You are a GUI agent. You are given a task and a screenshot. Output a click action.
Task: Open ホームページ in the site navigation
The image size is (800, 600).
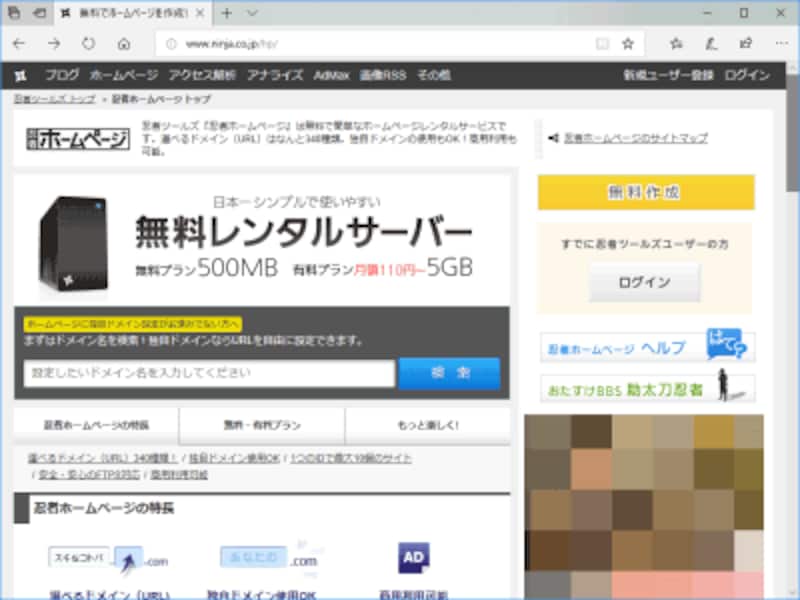124,76
